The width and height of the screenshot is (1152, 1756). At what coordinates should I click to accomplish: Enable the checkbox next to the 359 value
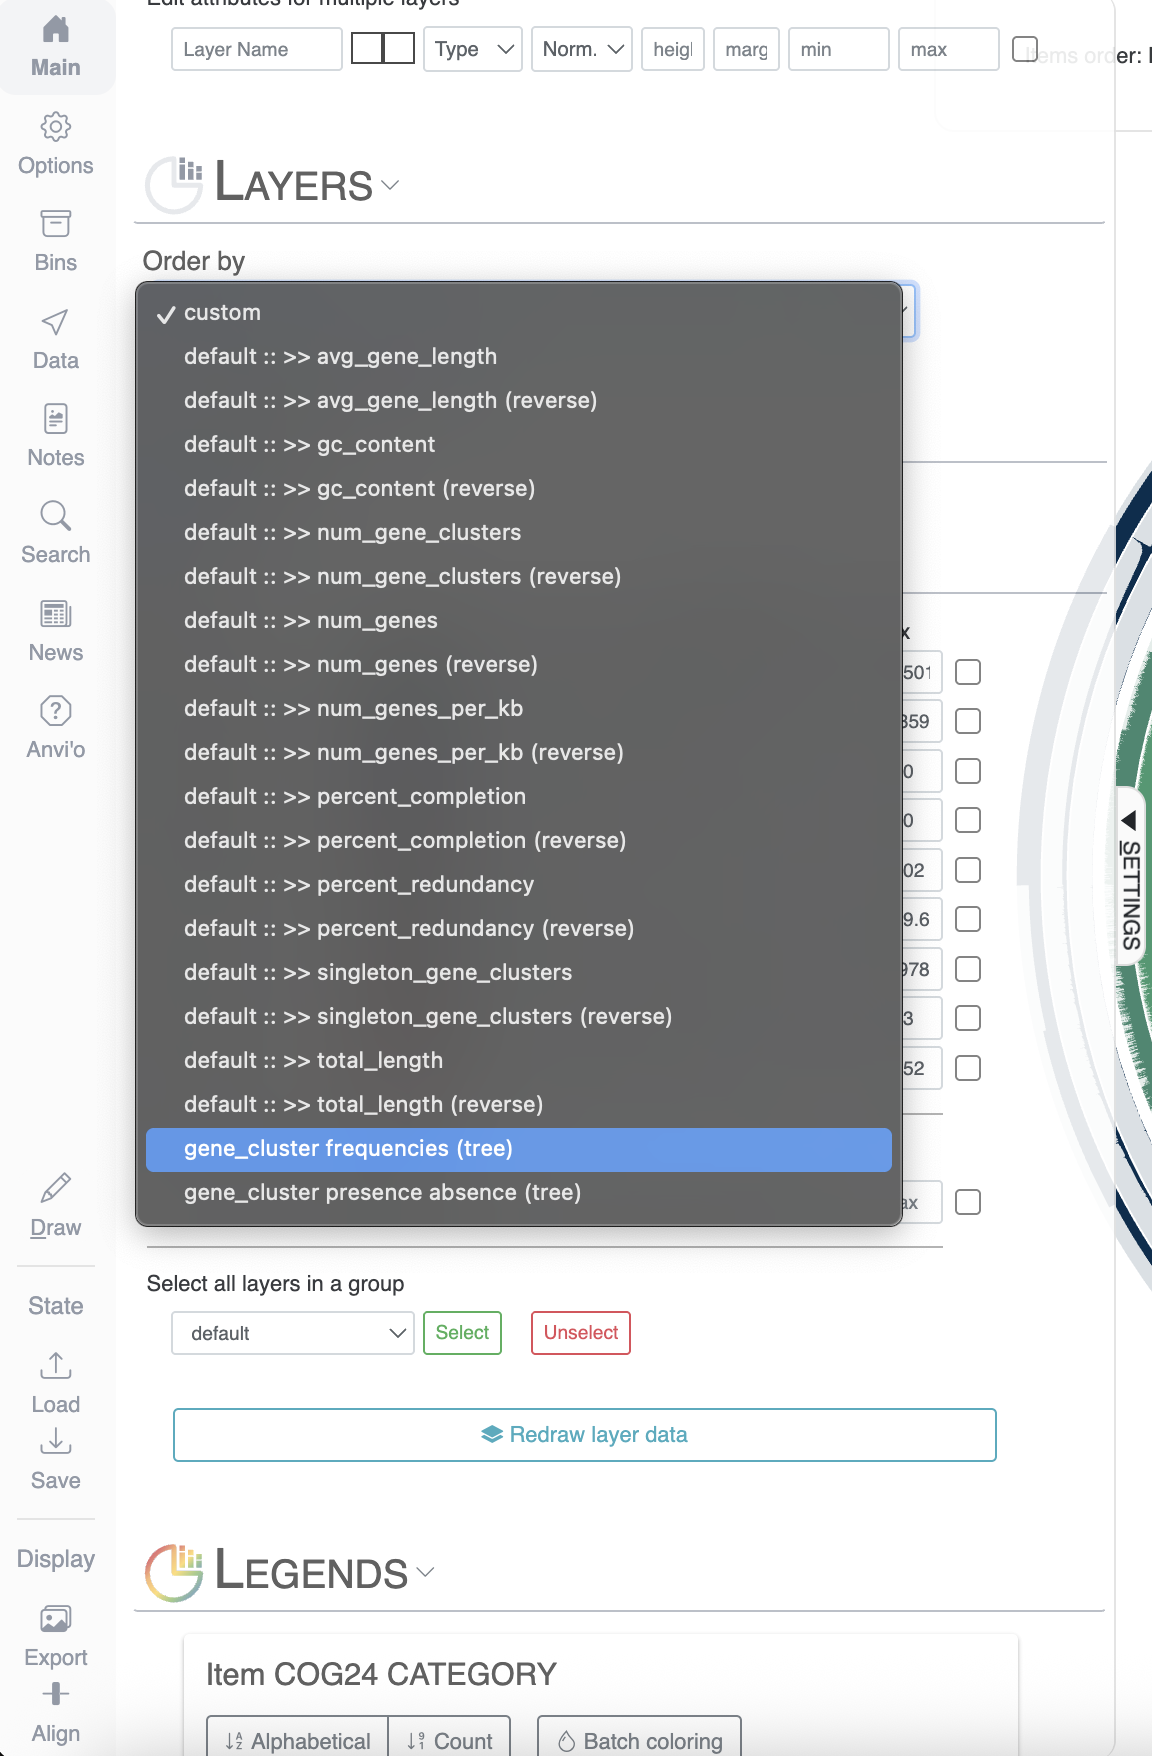(x=967, y=721)
